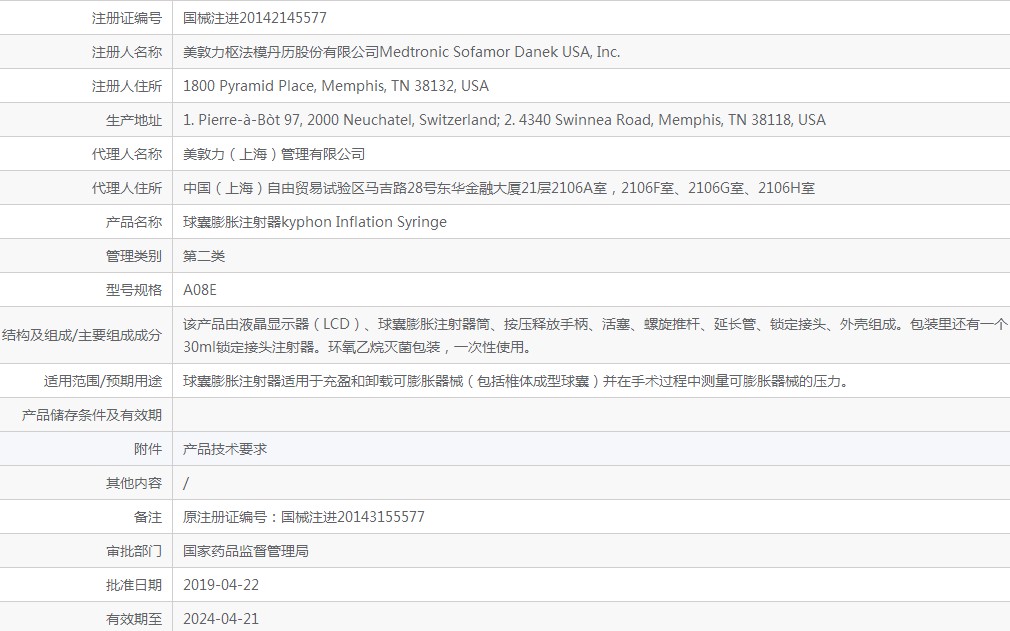Click the 附件 label
Viewport: 1010px width, 631px height.
point(148,449)
